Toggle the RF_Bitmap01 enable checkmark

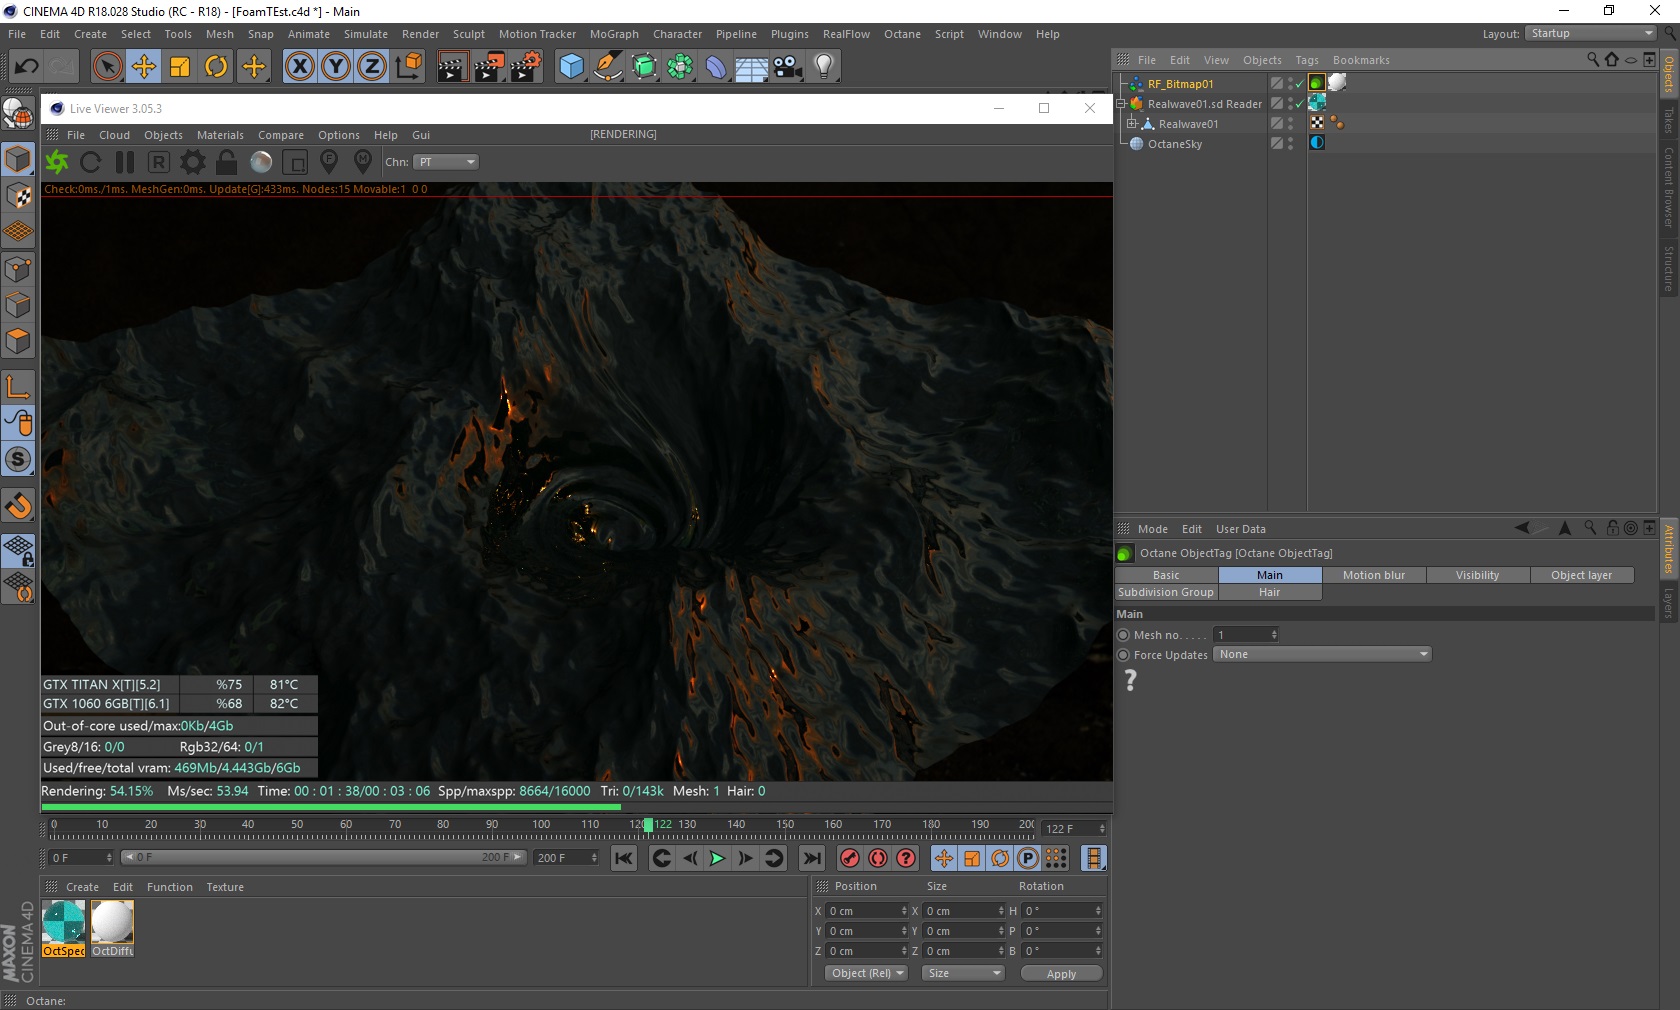(1299, 84)
